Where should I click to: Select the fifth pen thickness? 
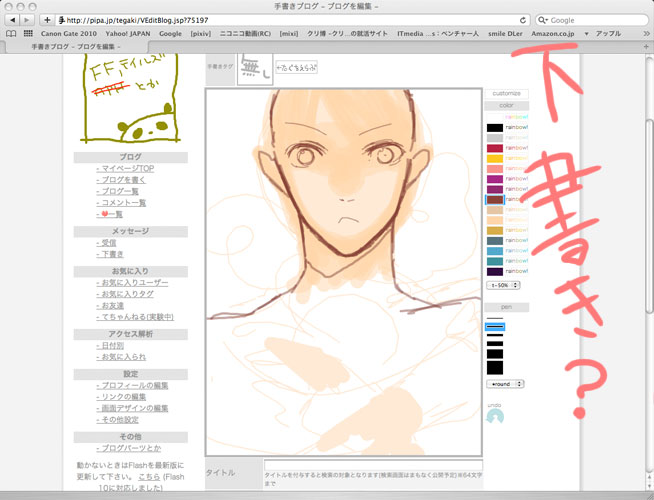[495, 354]
